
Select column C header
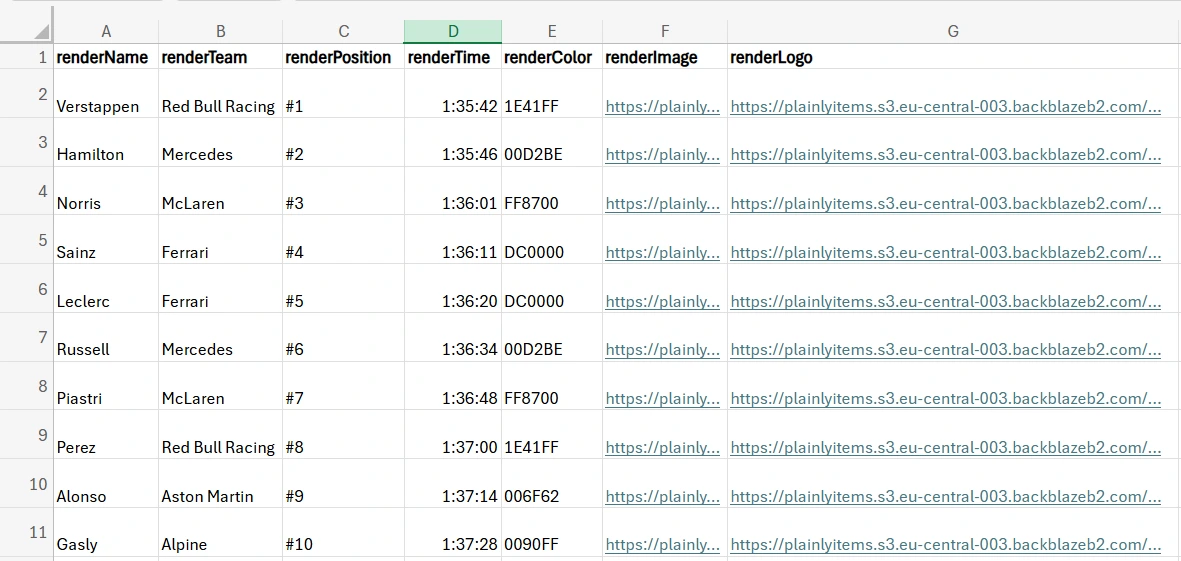(x=343, y=32)
